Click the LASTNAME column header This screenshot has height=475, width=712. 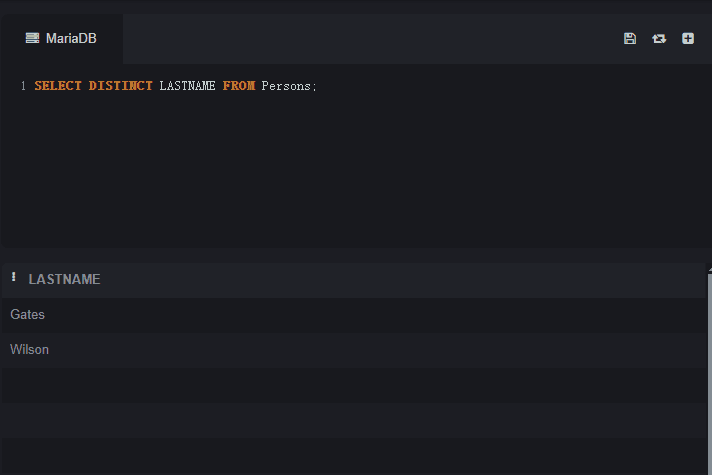coord(64,279)
